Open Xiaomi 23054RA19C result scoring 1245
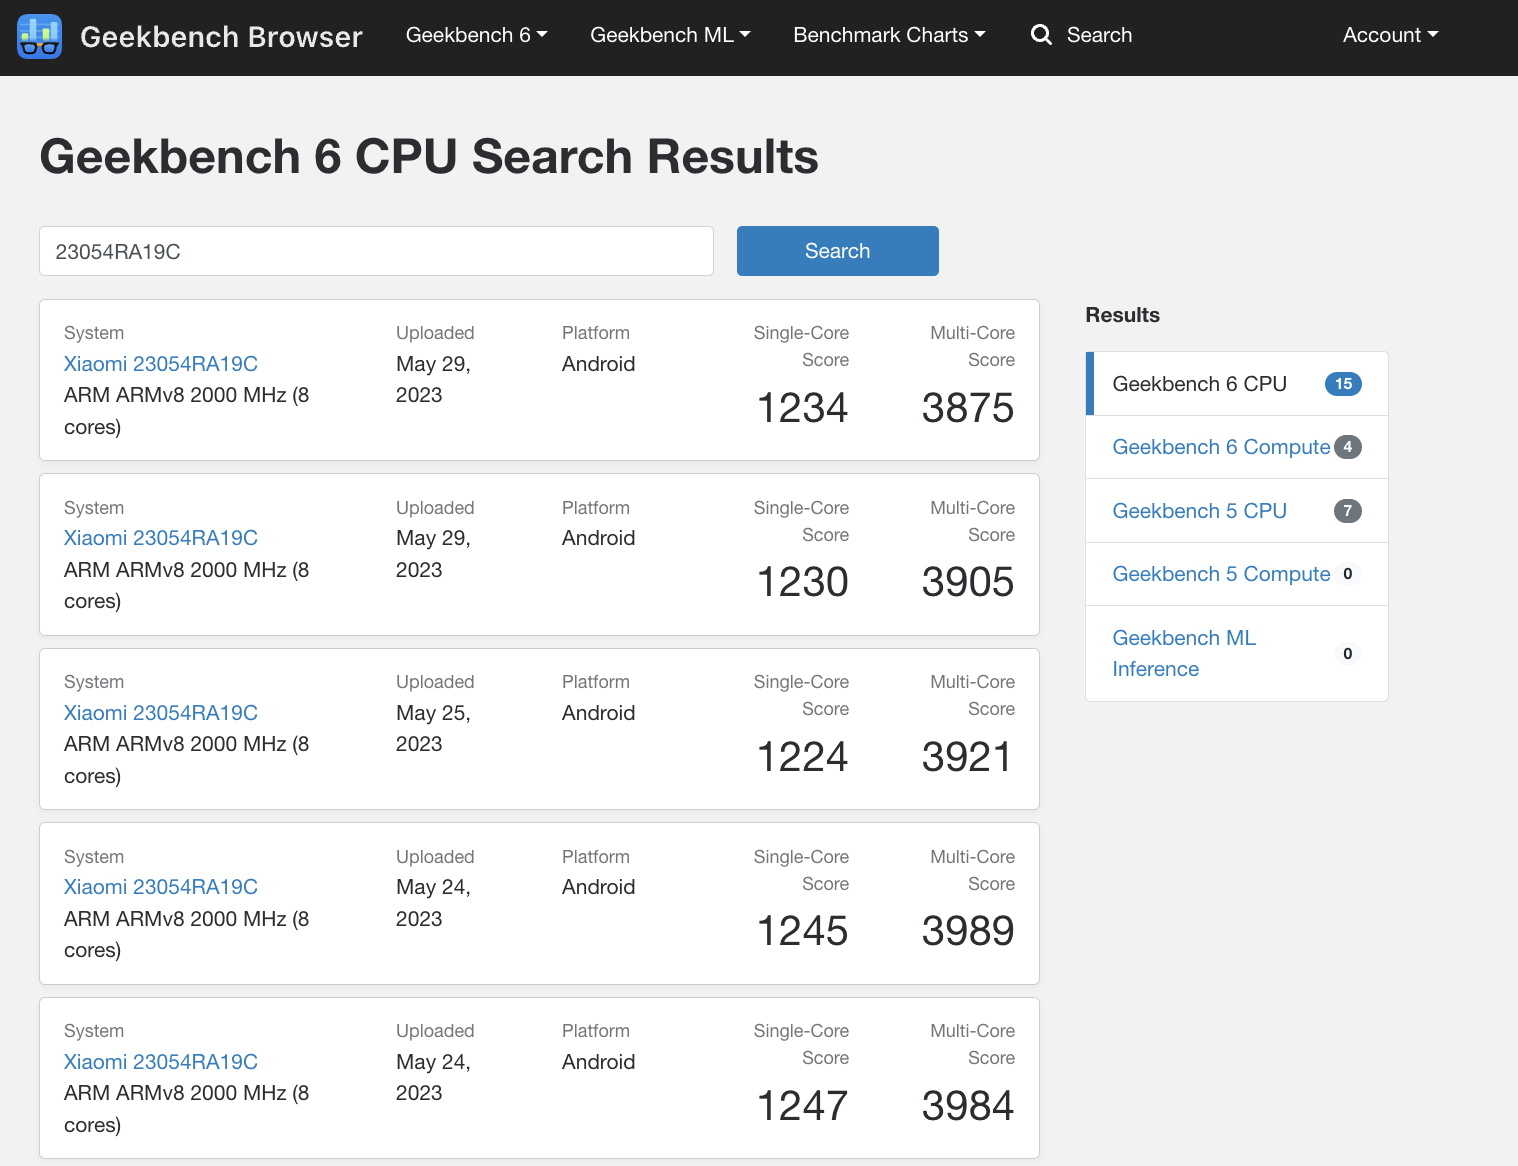The width and height of the screenshot is (1518, 1166). coord(161,887)
